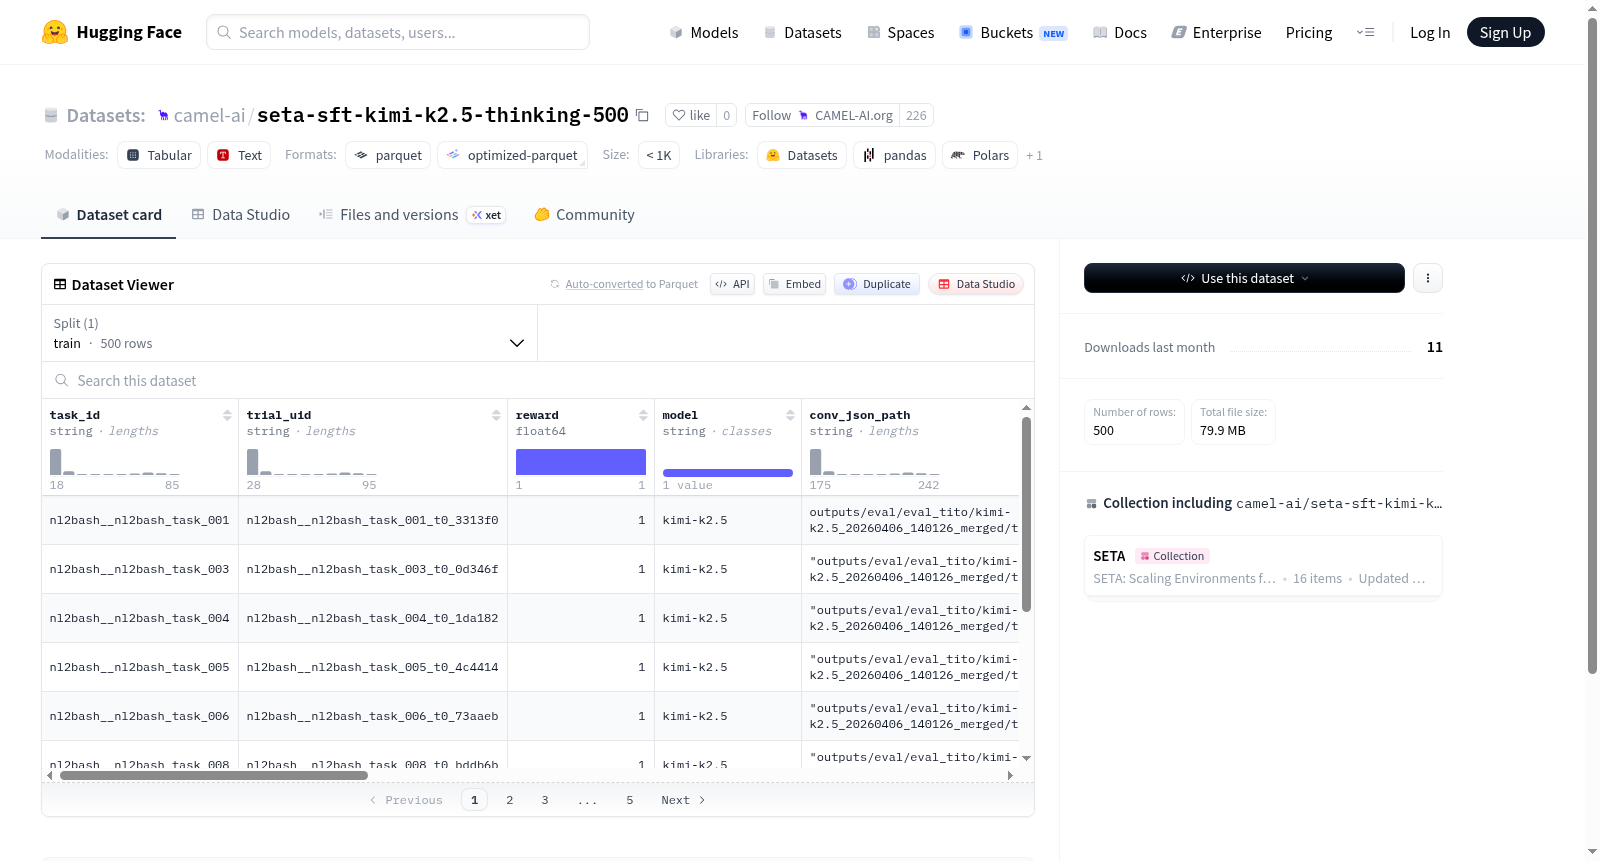Click the Dataset Viewer table icon
Image resolution: width=1600 pixels, height=861 pixels.
tap(60, 285)
